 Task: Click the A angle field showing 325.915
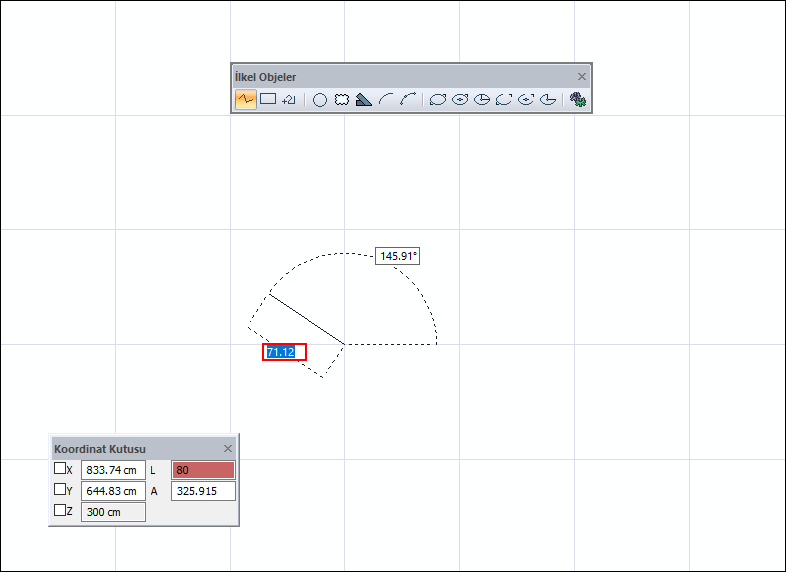(203, 491)
